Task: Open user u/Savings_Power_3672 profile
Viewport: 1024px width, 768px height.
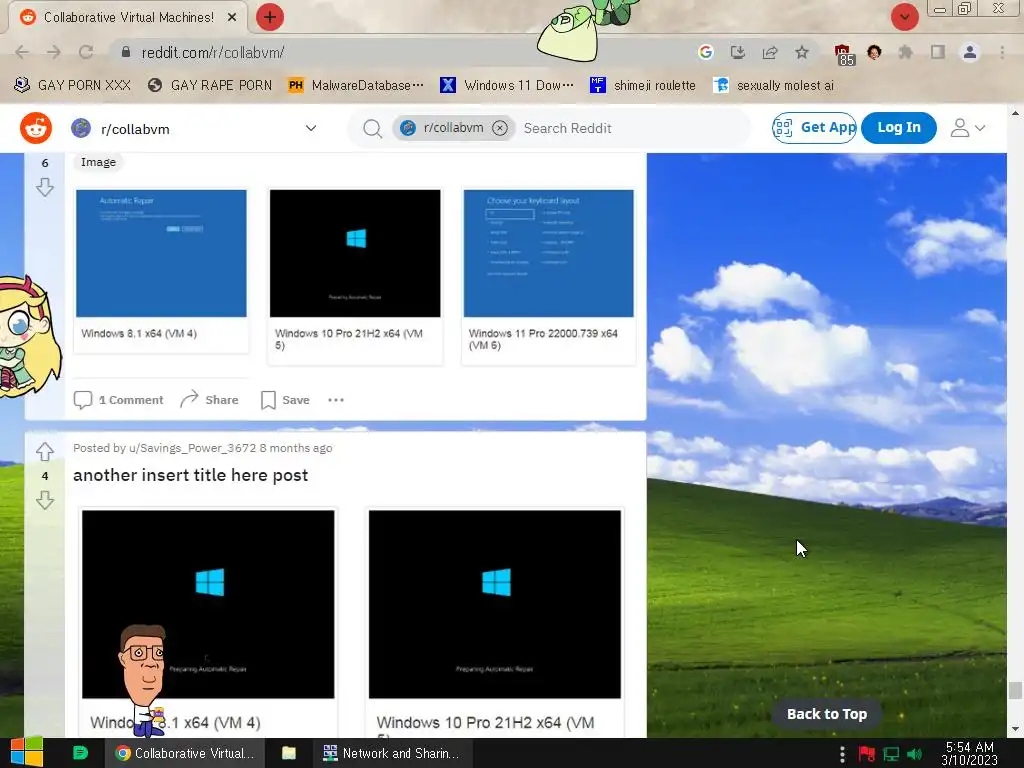Action: coord(193,448)
